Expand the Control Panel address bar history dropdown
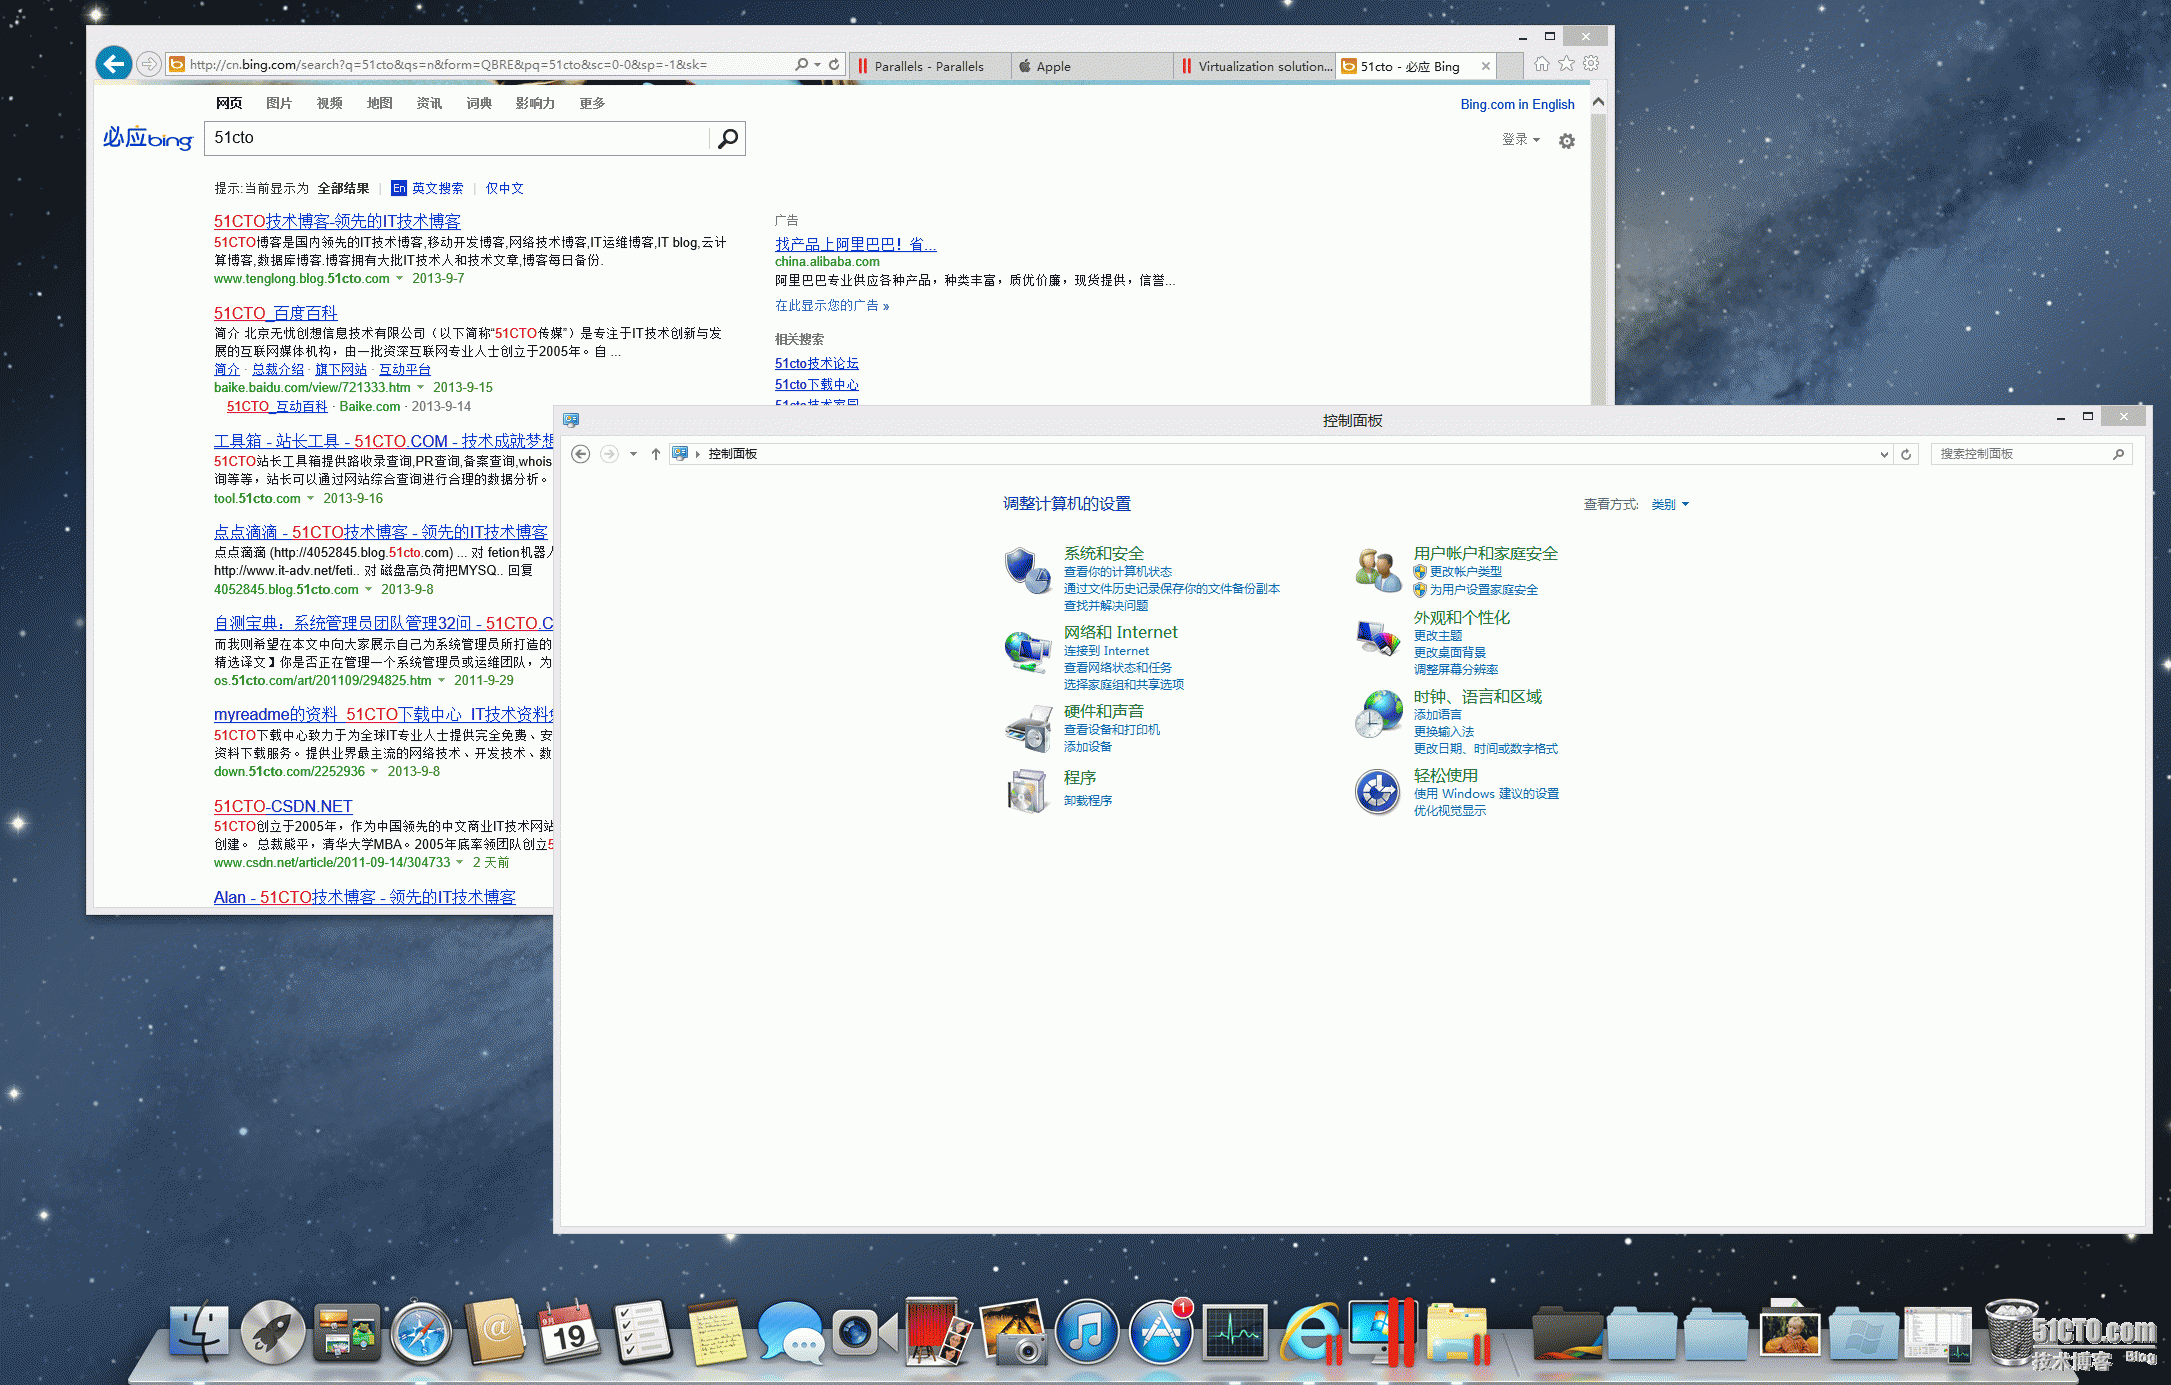This screenshot has height=1385, width=2171. [x=1884, y=454]
